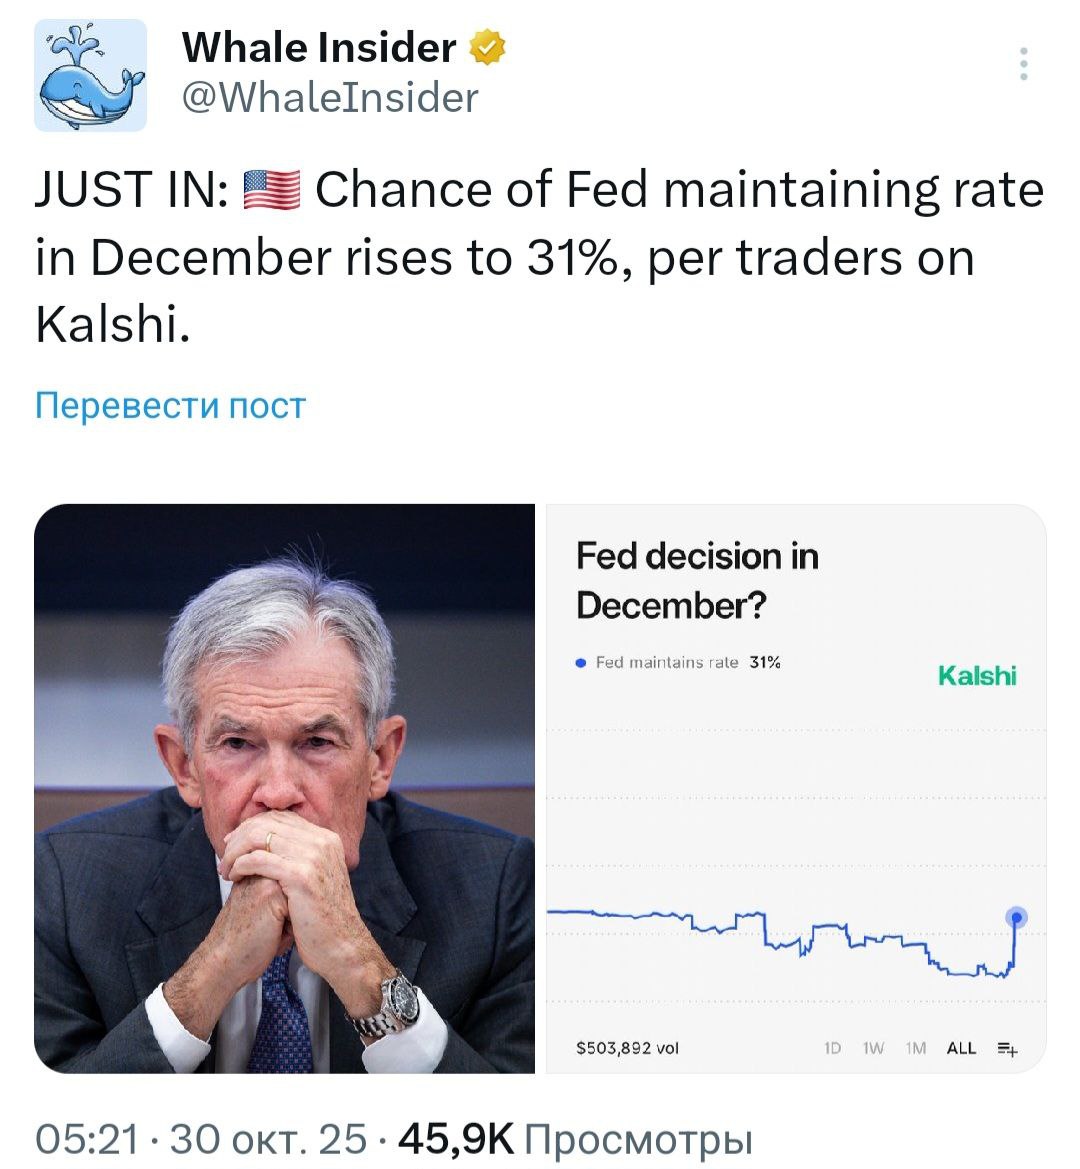Click the blue legend dot for Fed maintains rate

581,662
